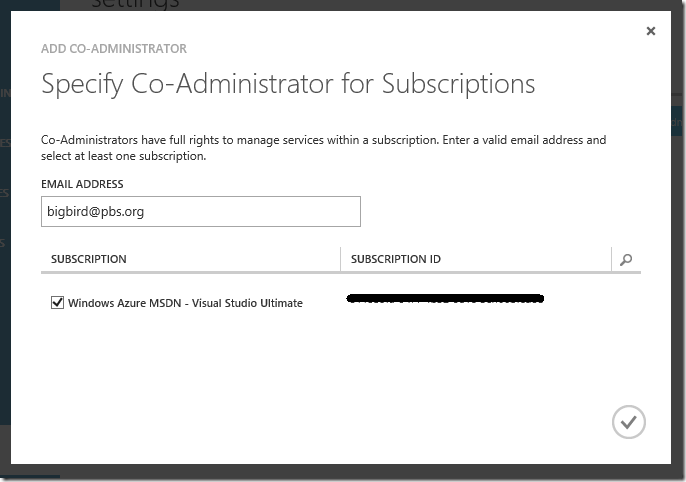
Task: Click the Co-Administrators description paragraph
Action: pos(323,148)
